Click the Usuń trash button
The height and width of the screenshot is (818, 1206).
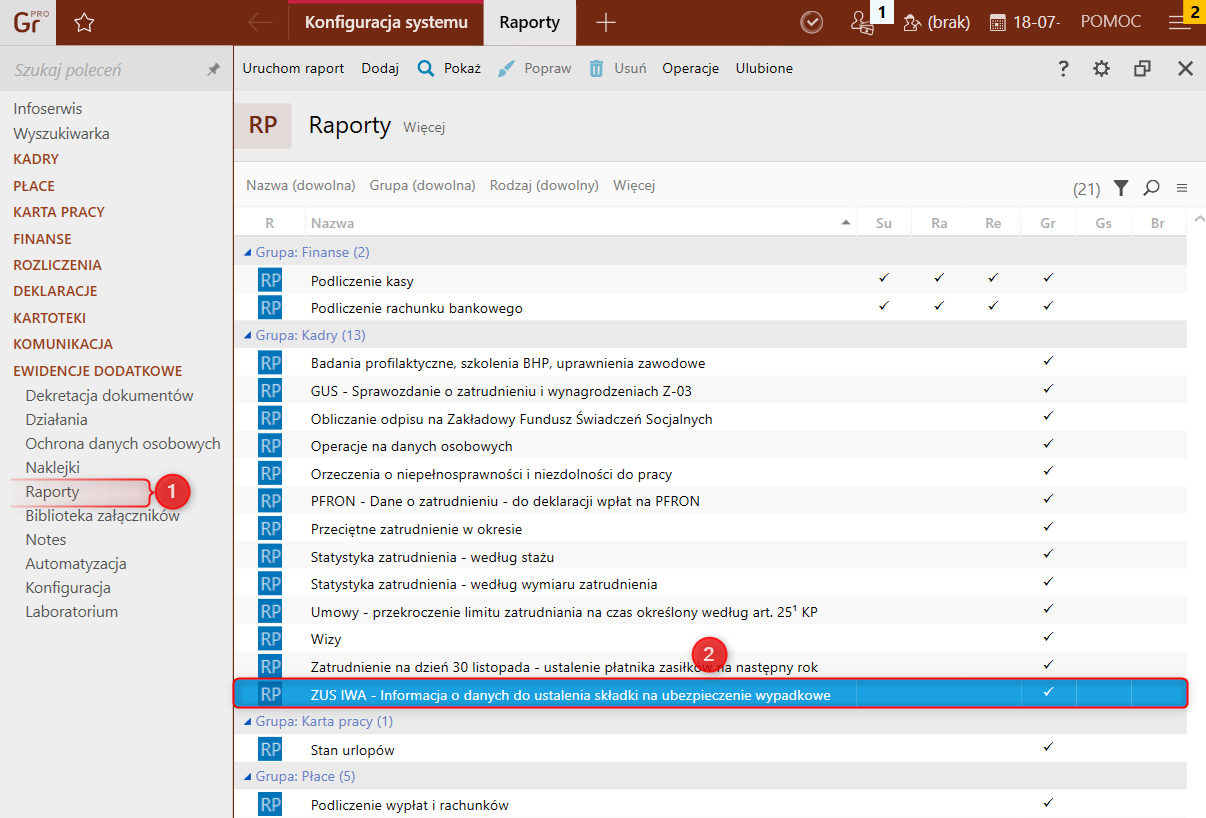(617, 68)
